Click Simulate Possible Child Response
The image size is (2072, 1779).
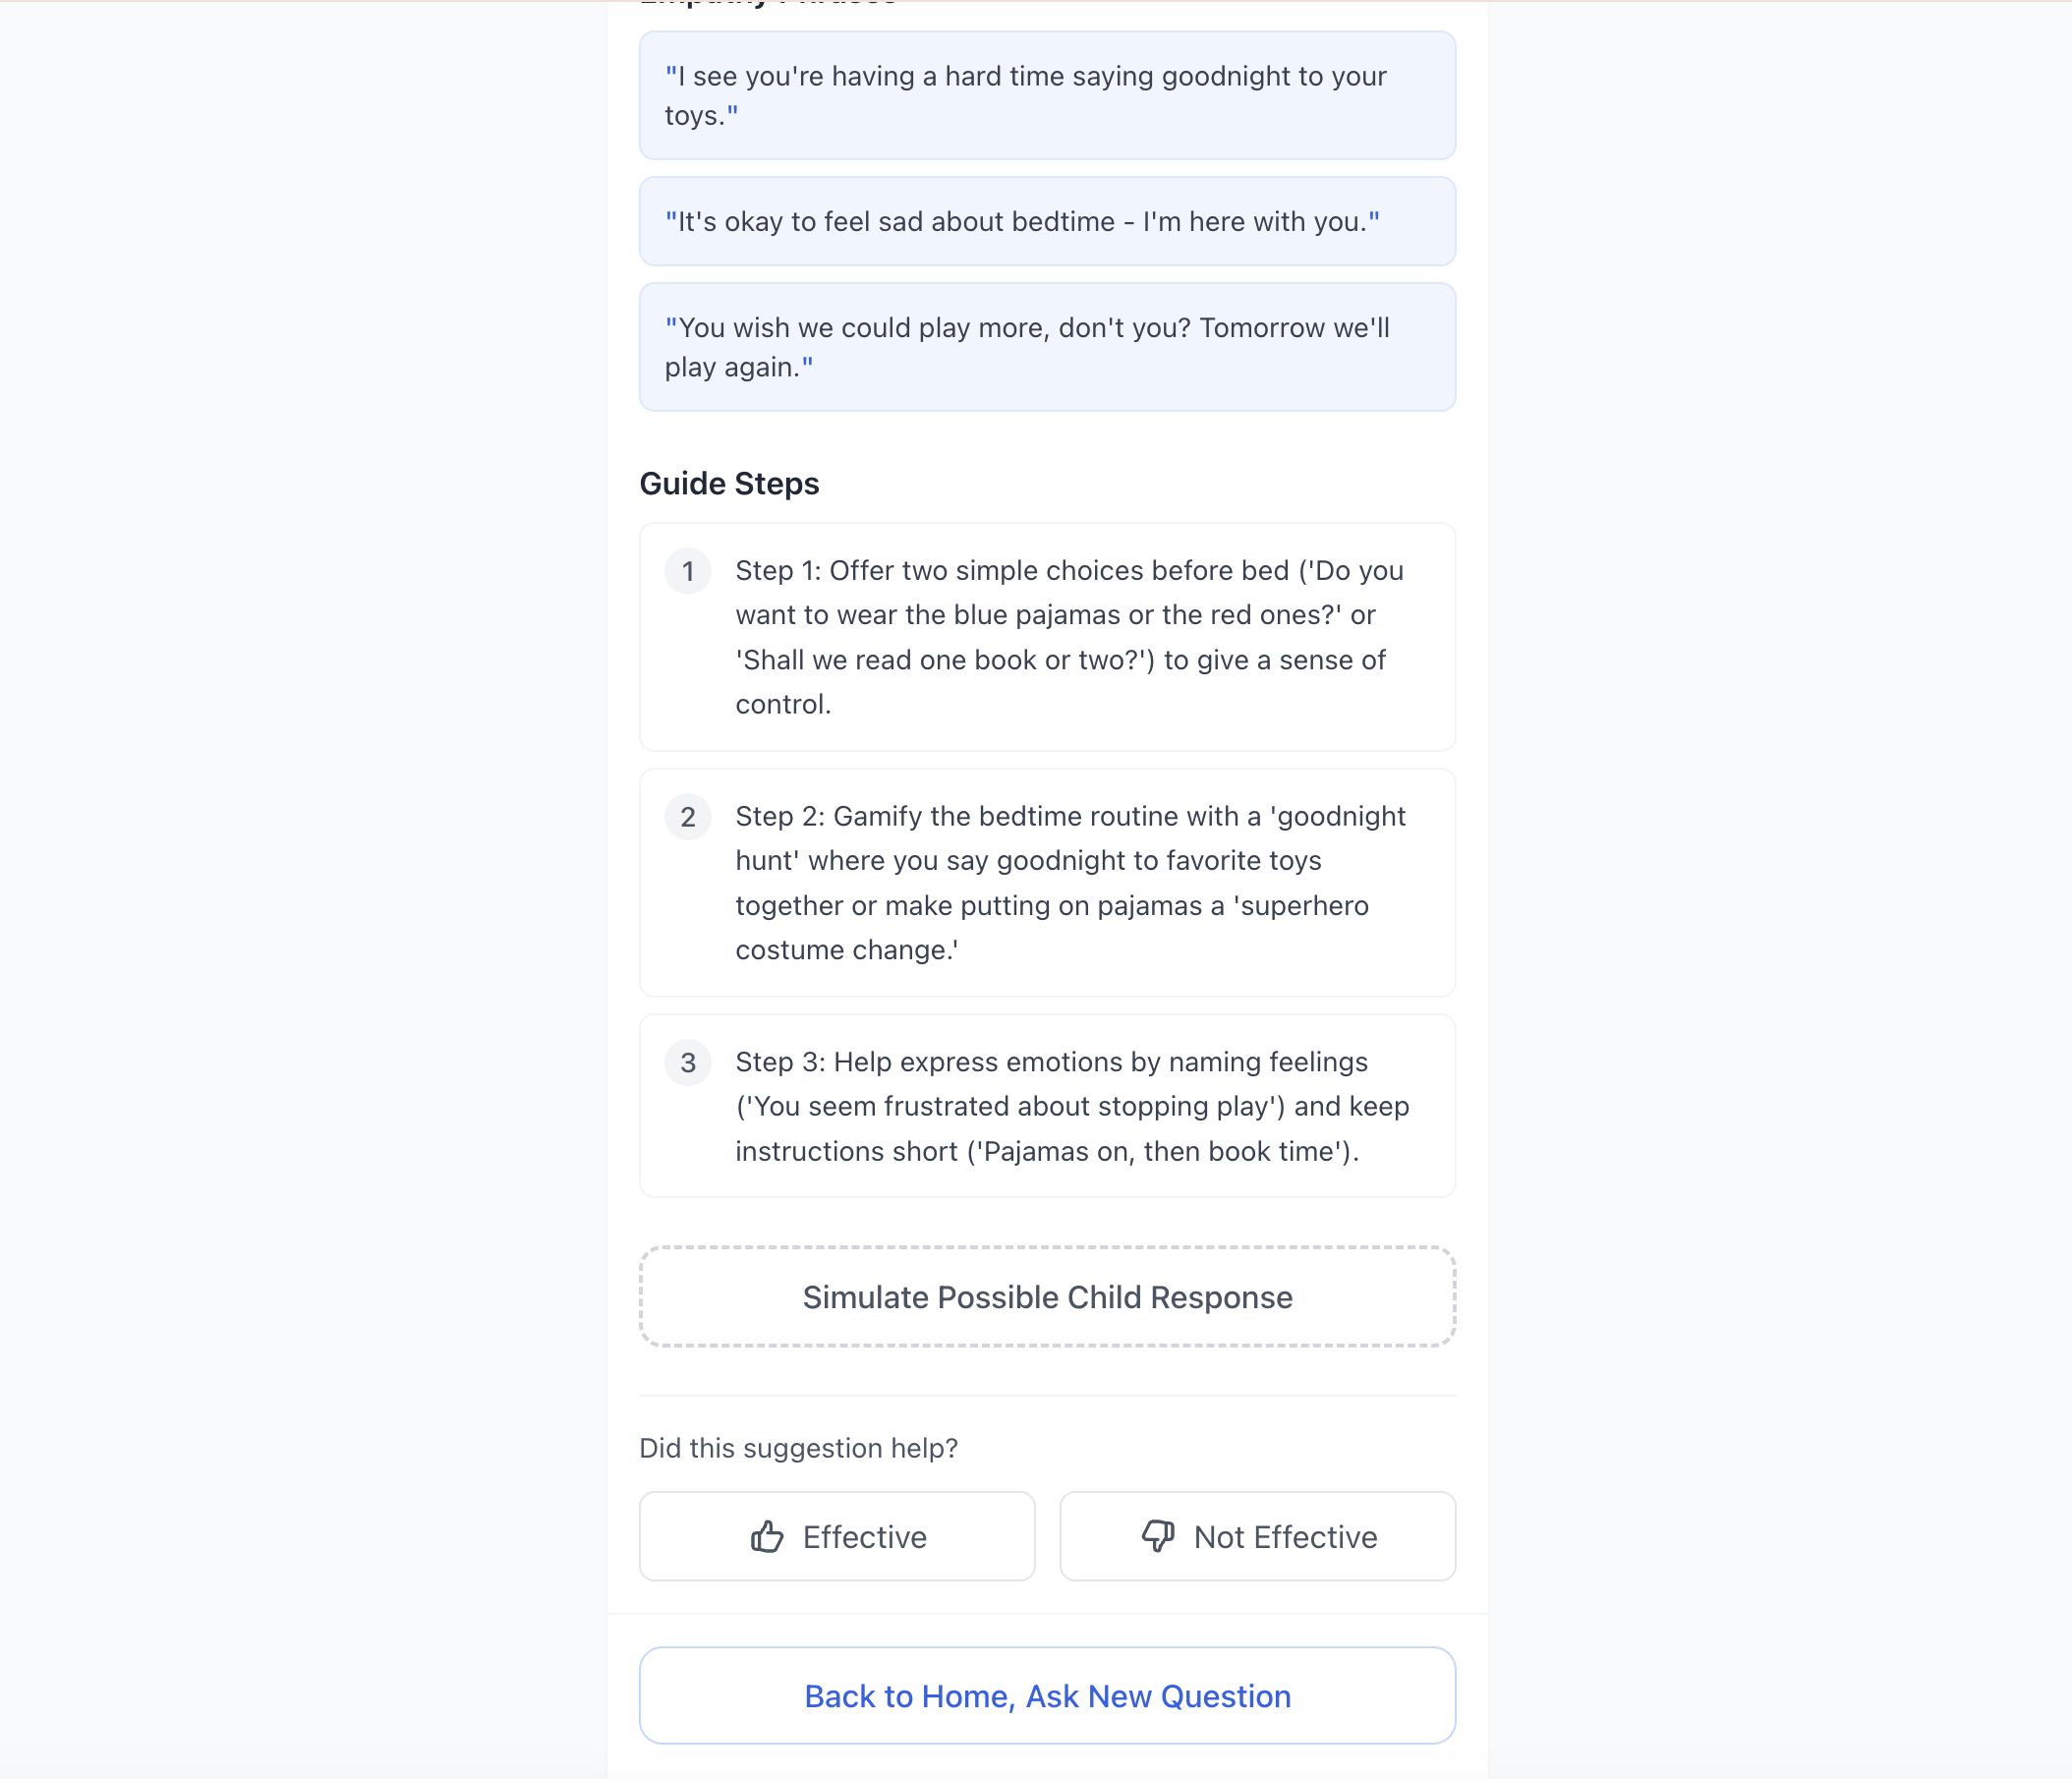coord(1046,1297)
